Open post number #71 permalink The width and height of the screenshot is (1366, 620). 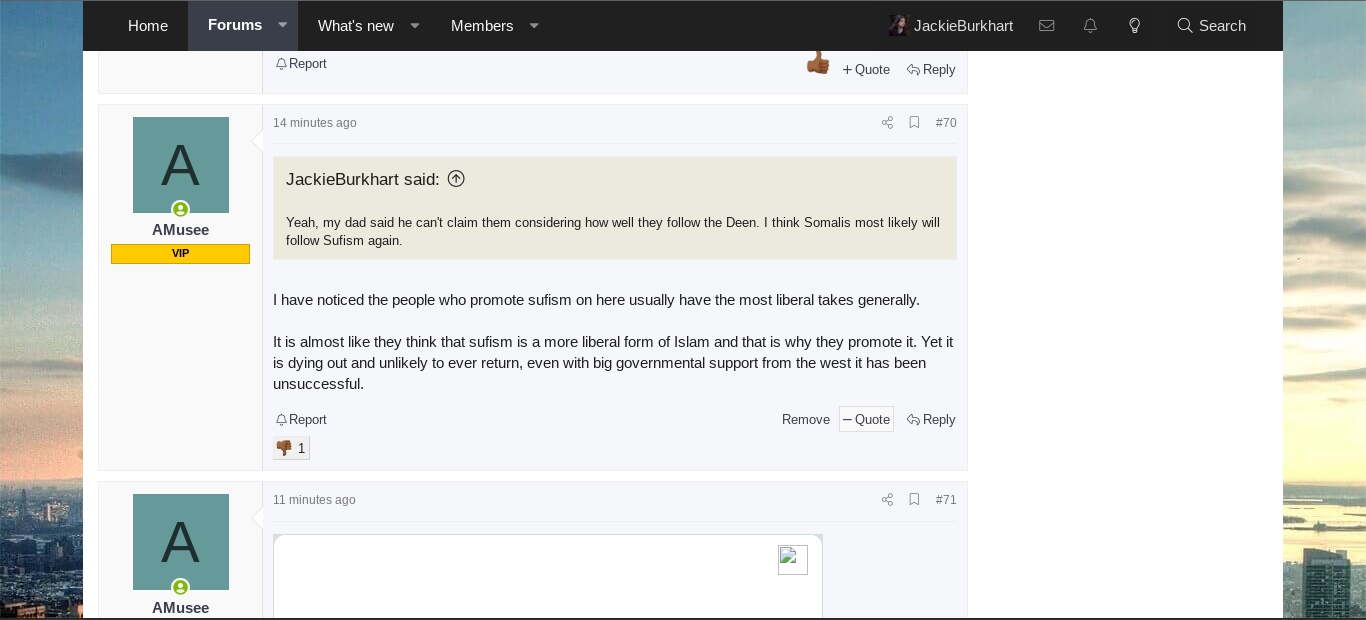[x=946, y=500]
